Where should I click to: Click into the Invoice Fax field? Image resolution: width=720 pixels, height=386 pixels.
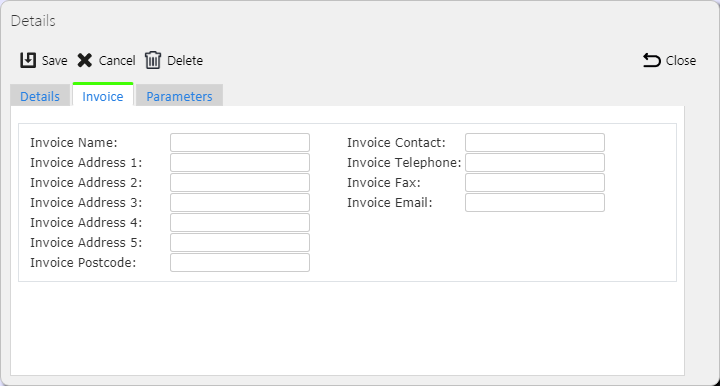point(535,183)
